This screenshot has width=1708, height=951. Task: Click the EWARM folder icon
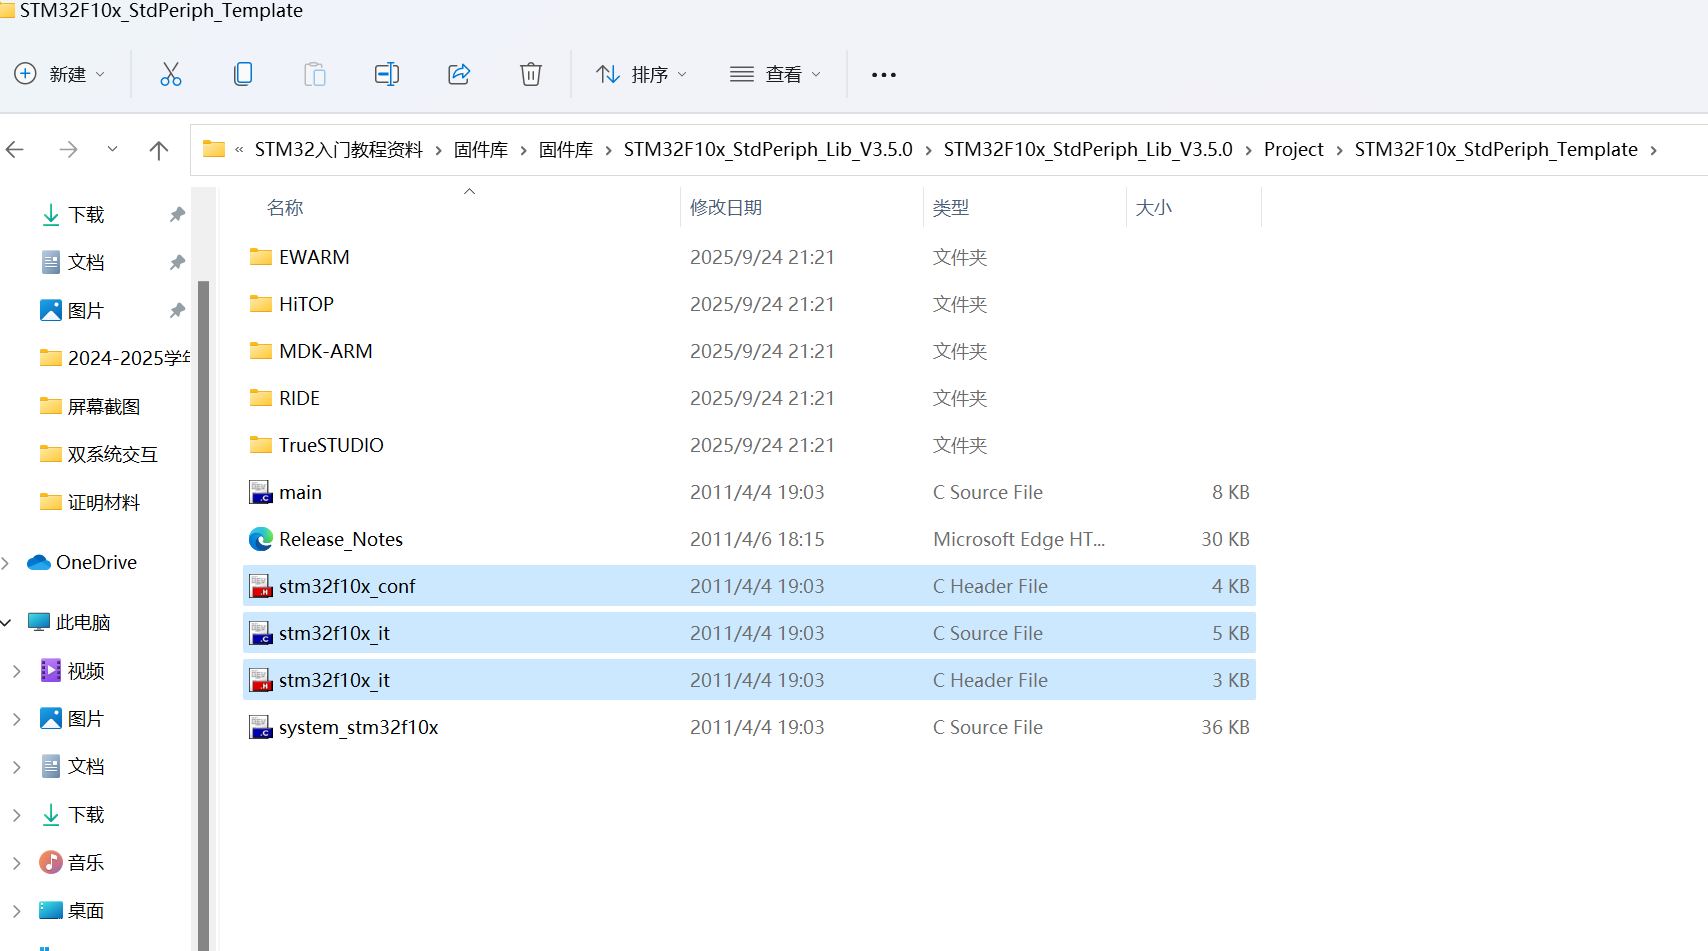[261, 257]
